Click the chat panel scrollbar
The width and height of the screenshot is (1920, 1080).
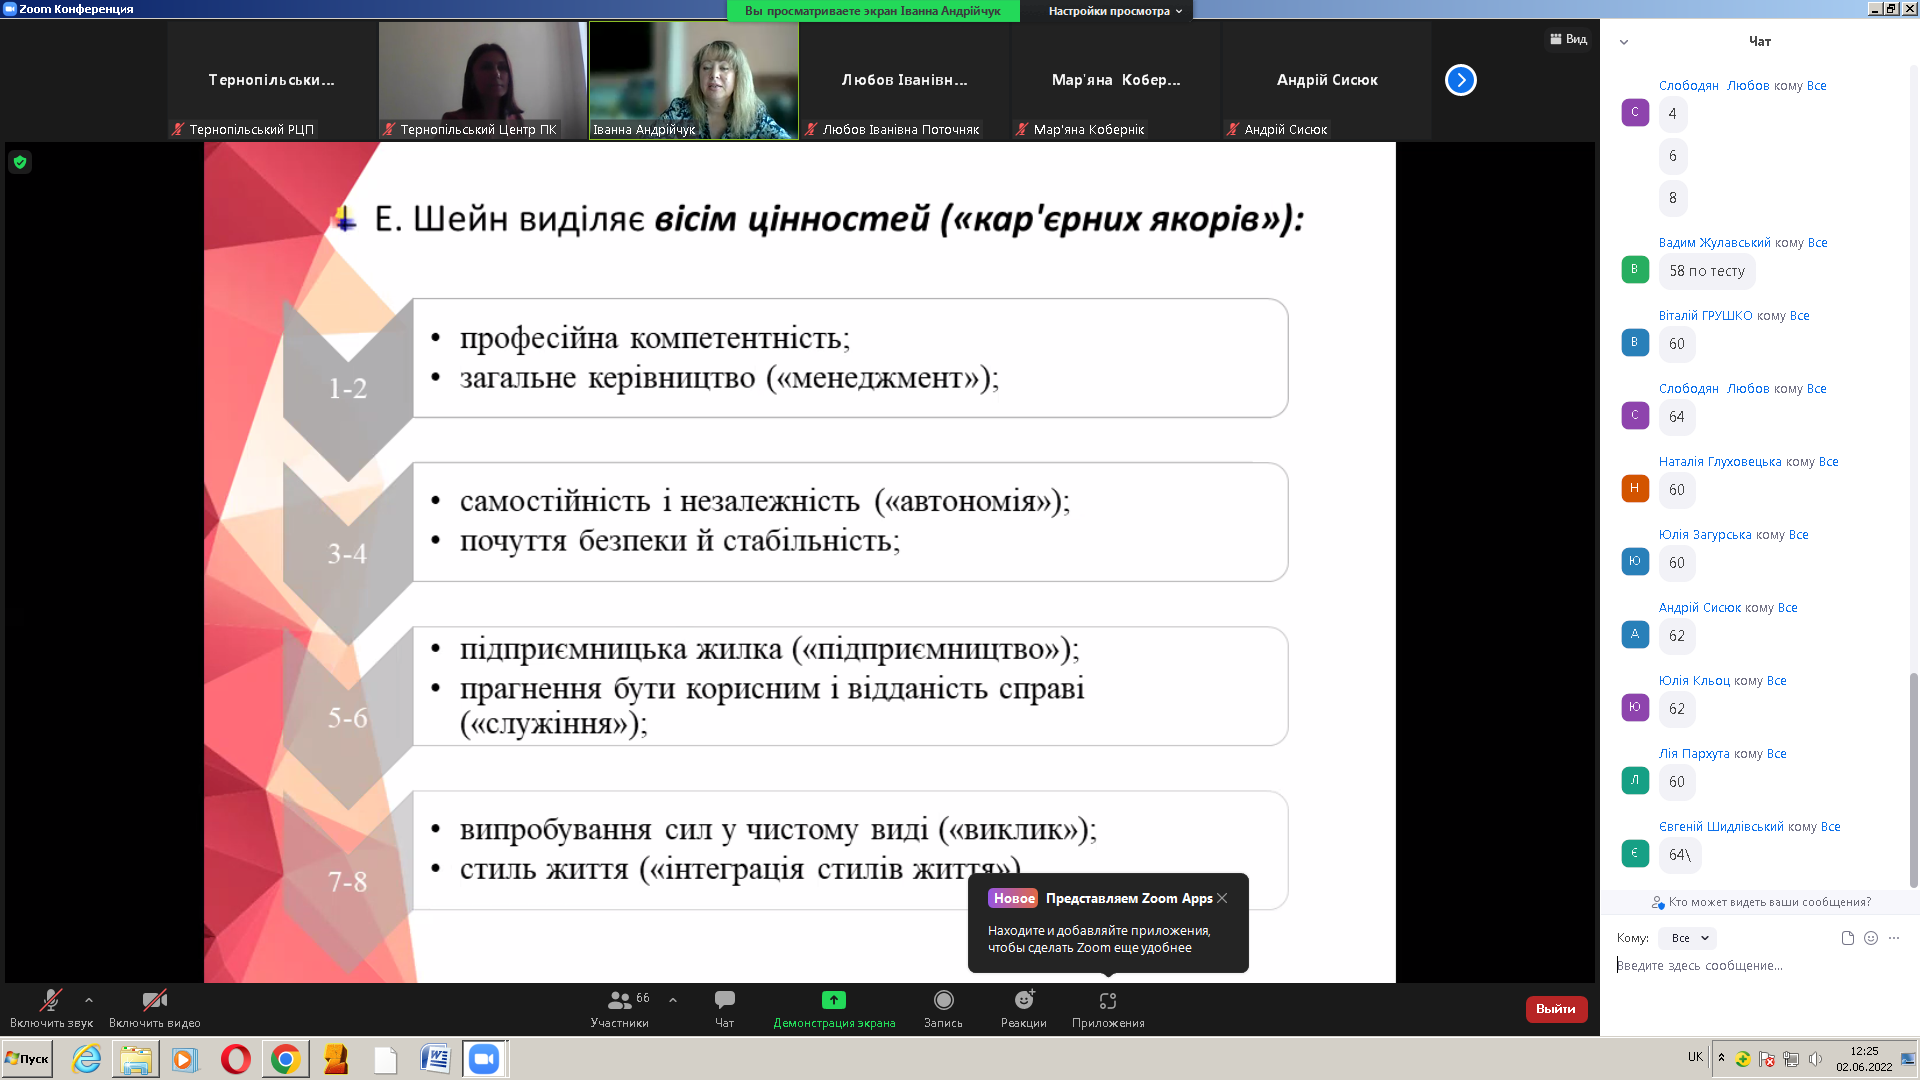1913,780
